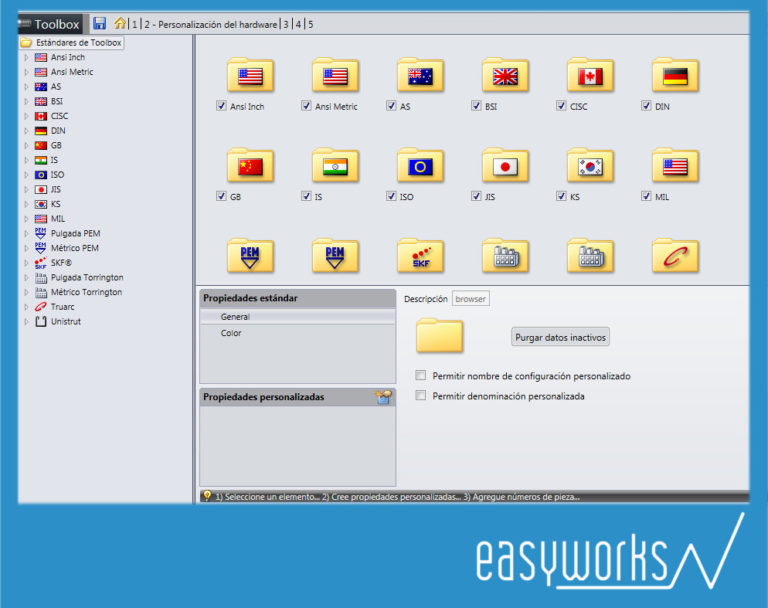Select step 2 Personalización del hardware
Image resolution: width=768 pixels, height=608 pixels.
point(211,24)
